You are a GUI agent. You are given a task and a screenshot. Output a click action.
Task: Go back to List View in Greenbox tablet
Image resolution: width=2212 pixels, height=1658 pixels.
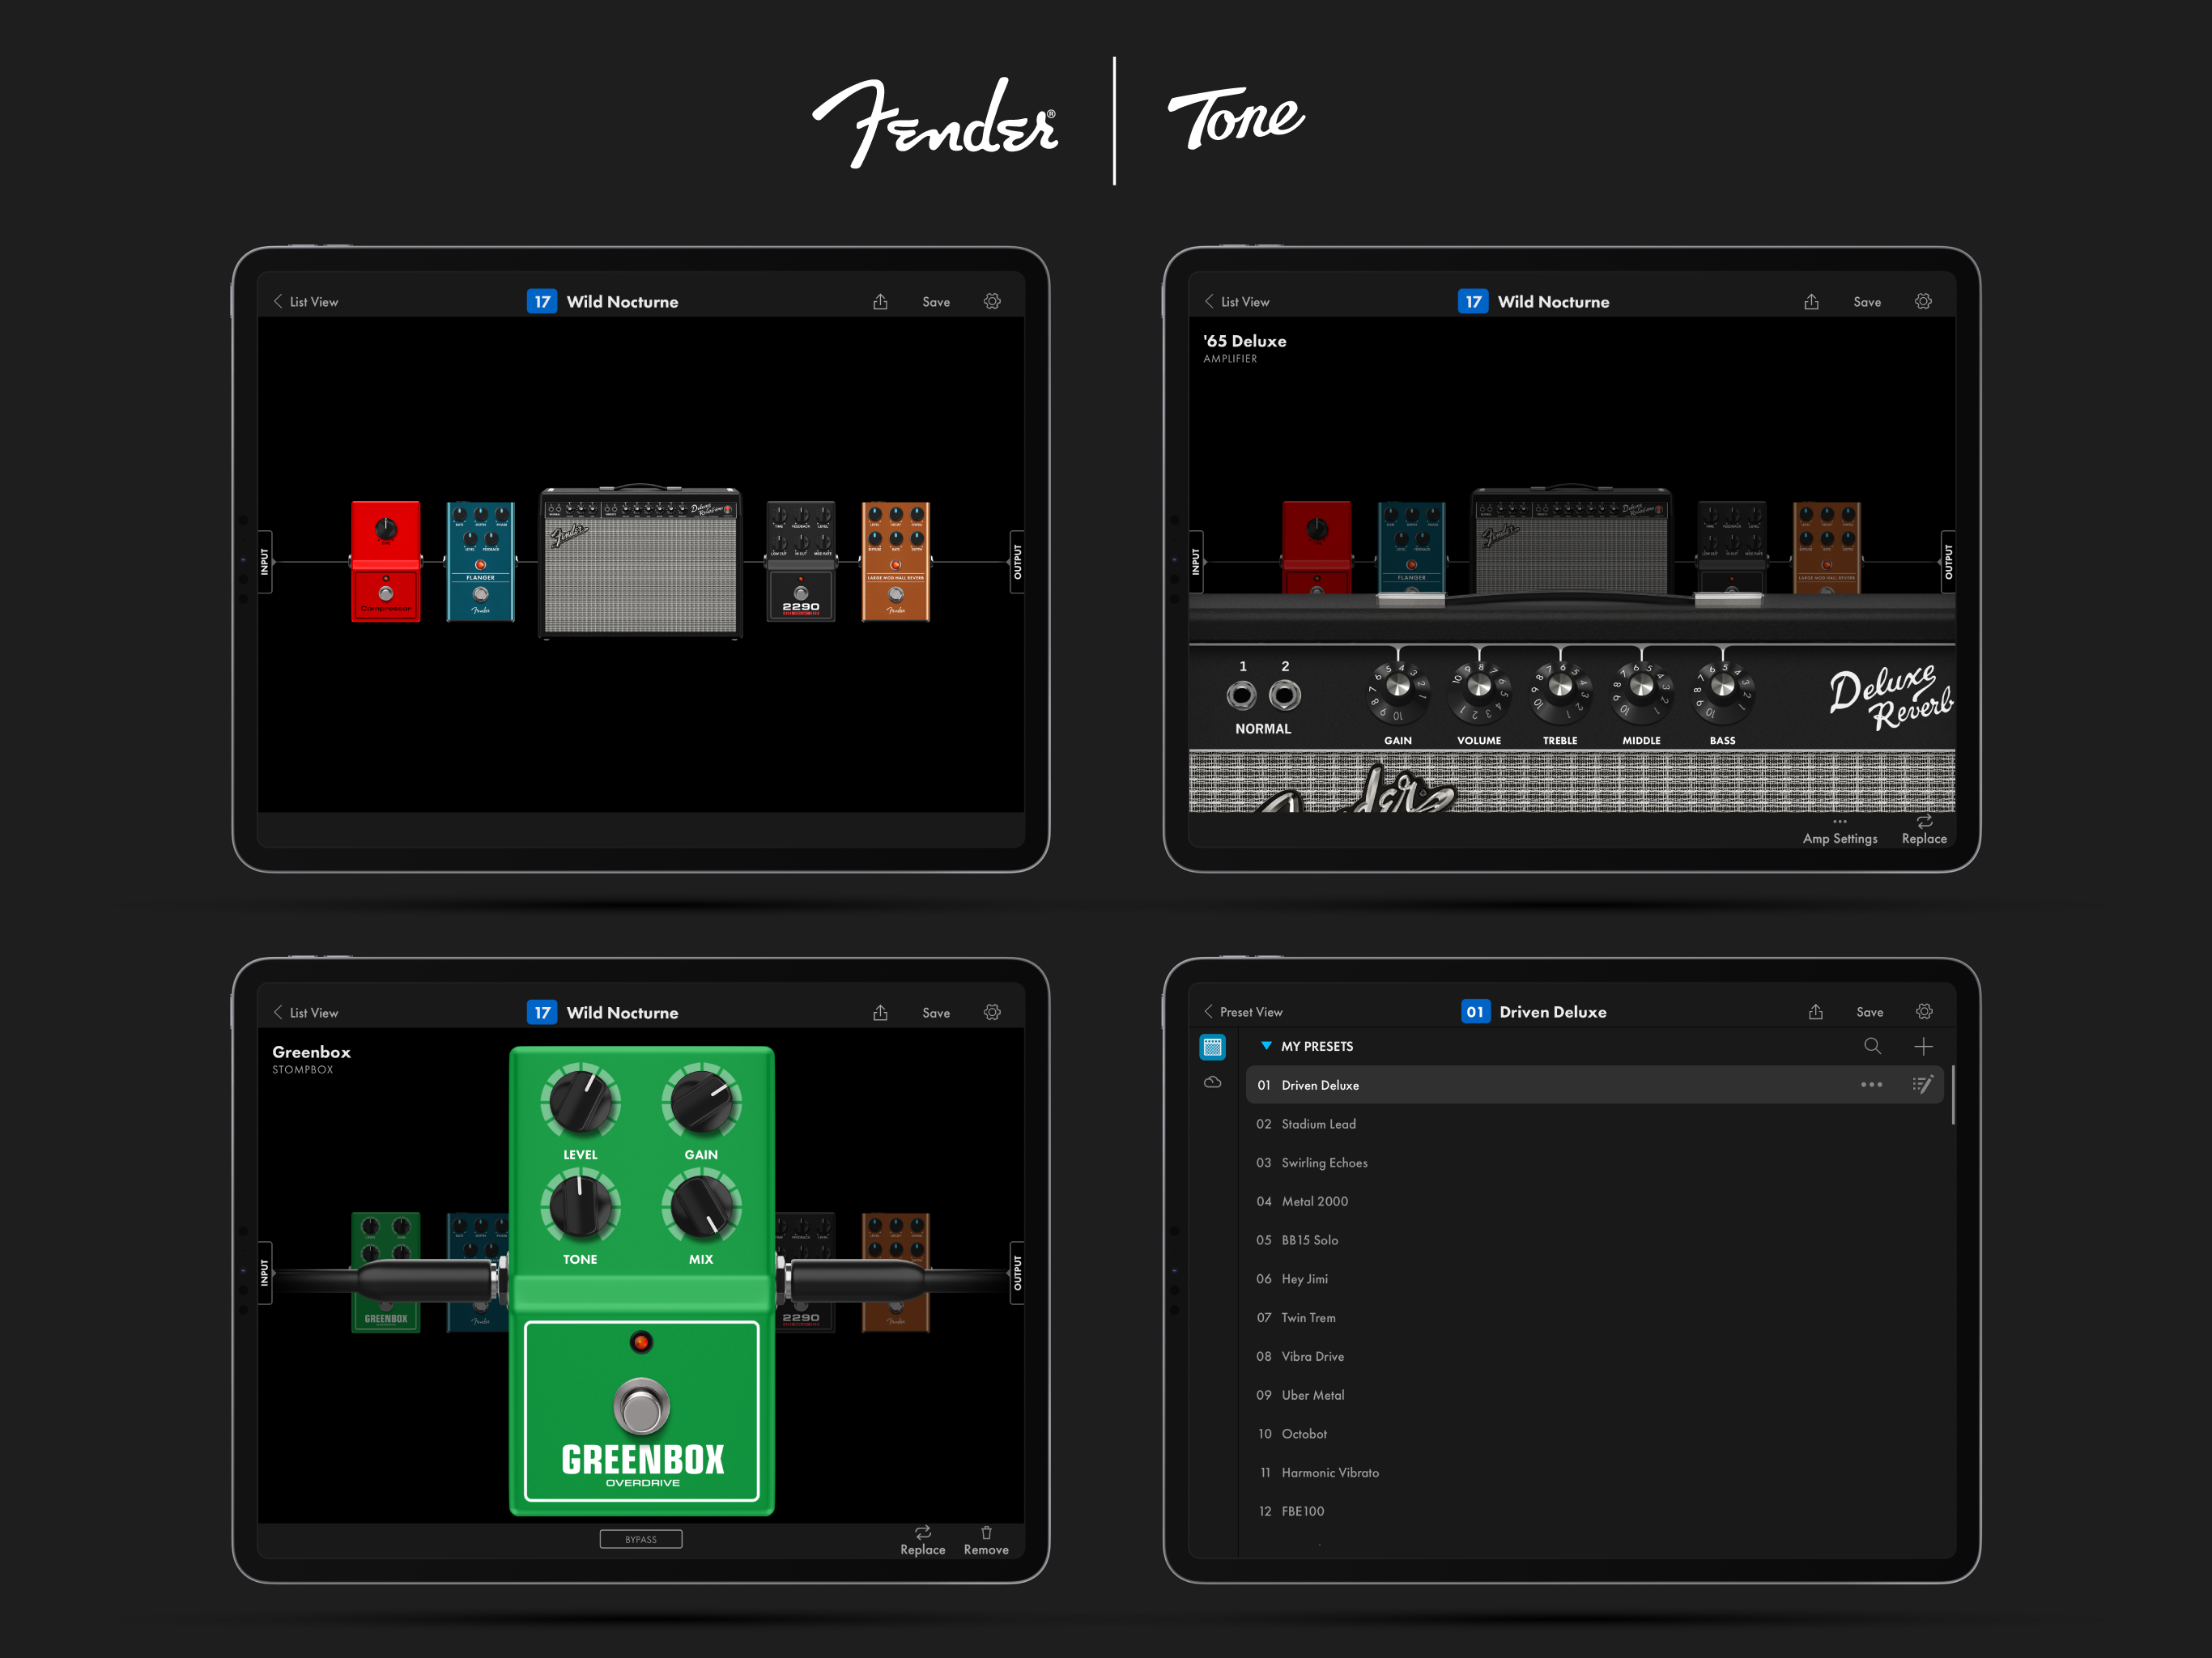click(306, 1012)
